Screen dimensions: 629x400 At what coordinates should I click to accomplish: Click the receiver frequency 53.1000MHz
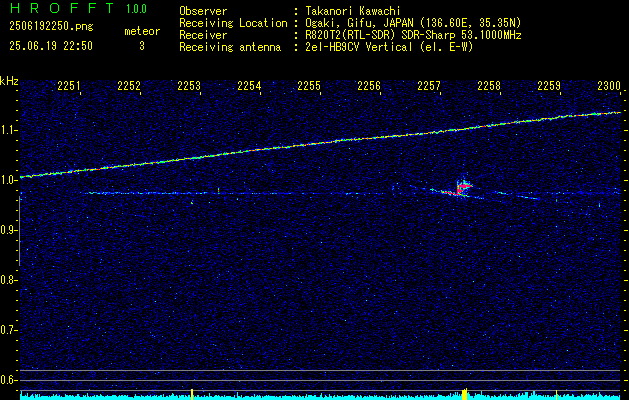[x=489, y=35]
